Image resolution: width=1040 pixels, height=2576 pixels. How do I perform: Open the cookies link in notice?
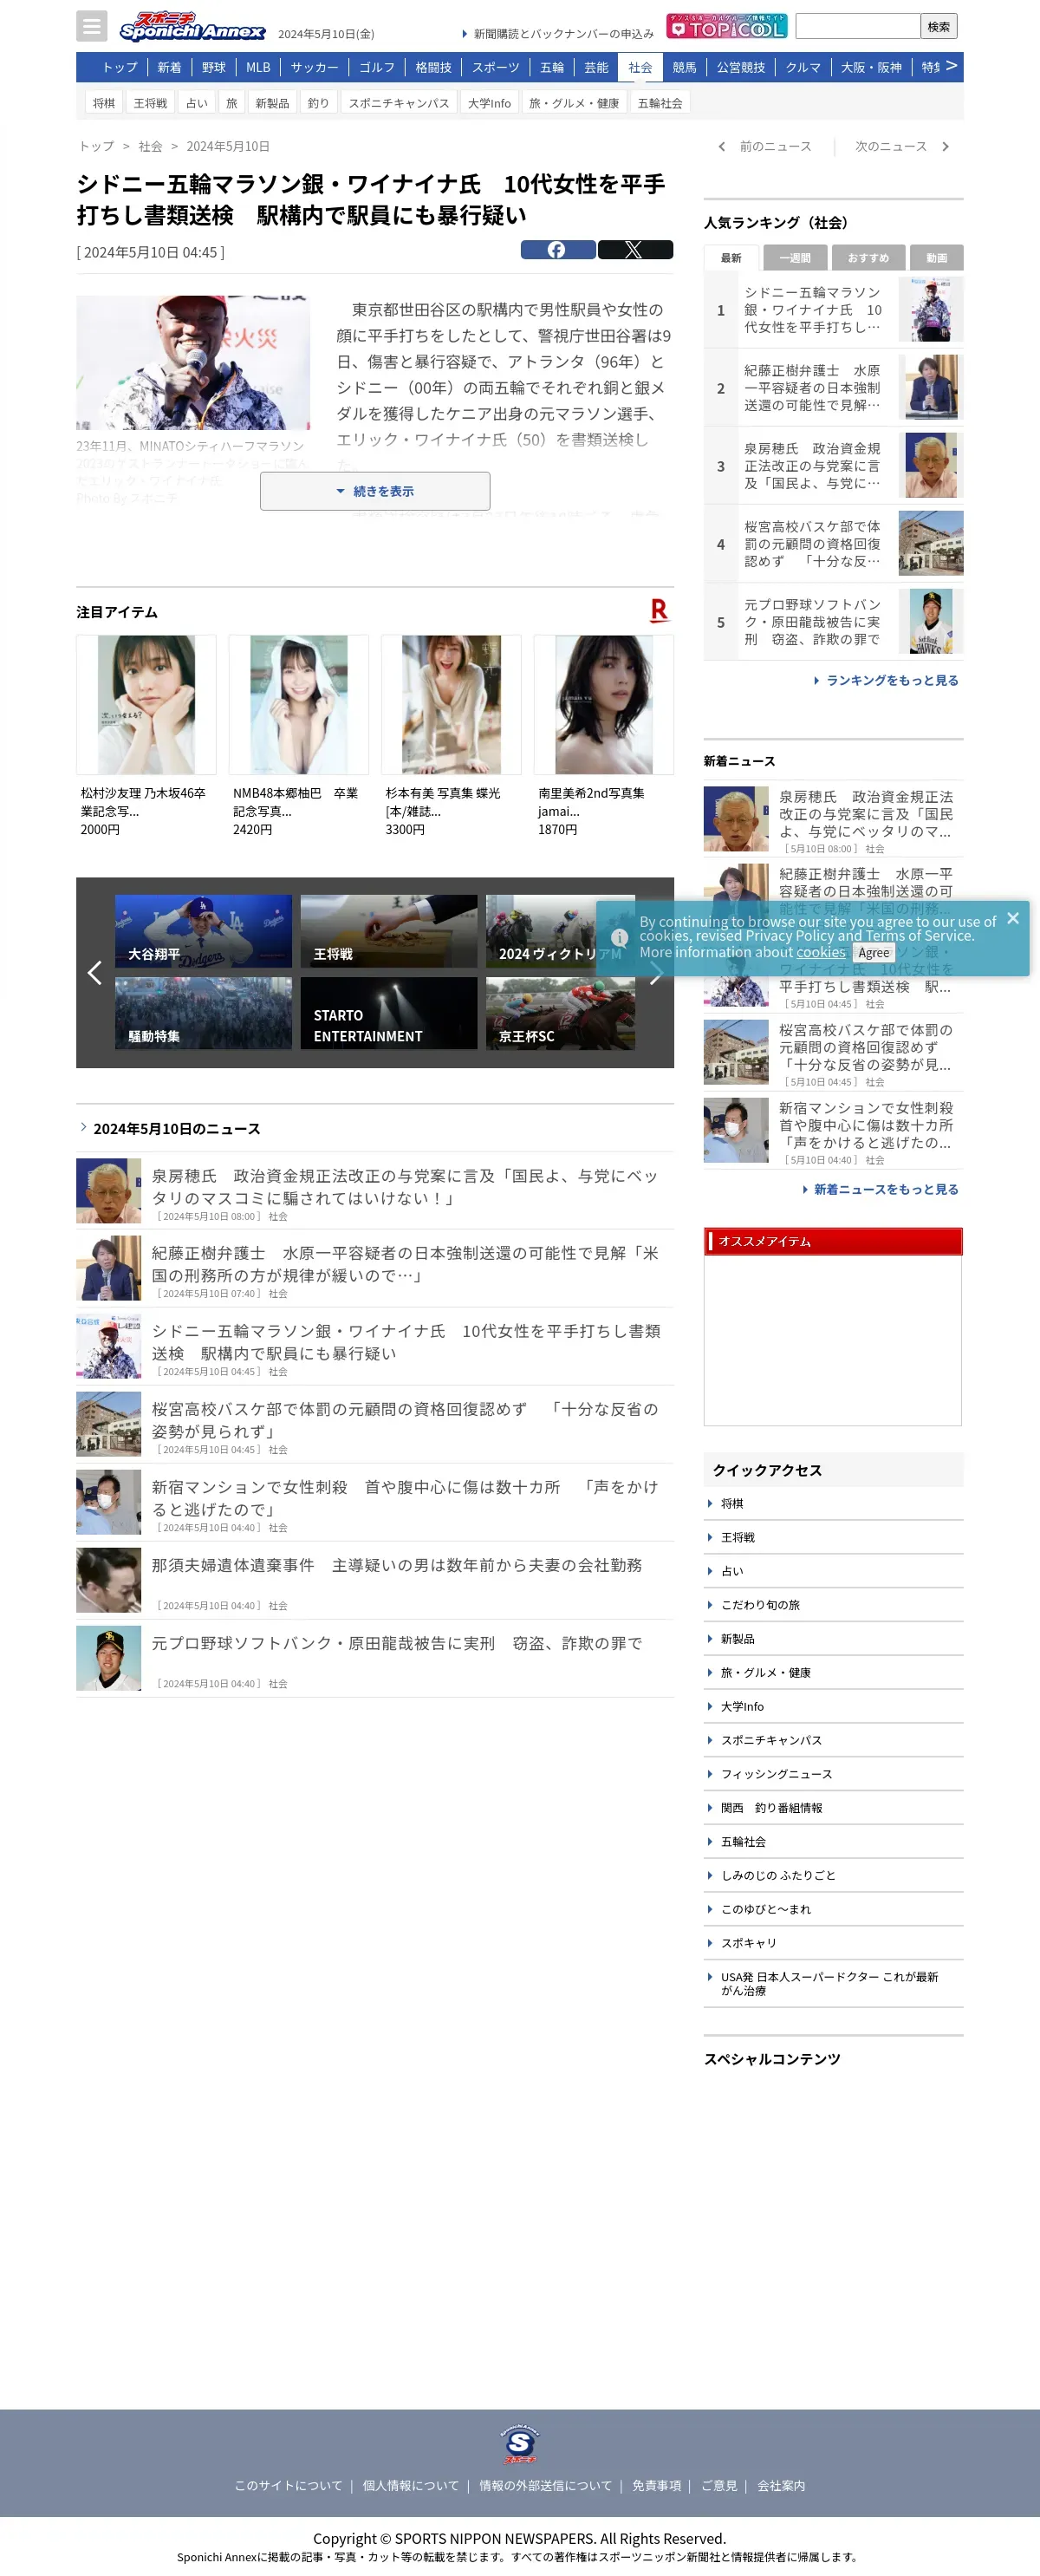click(x=820, y=953)
